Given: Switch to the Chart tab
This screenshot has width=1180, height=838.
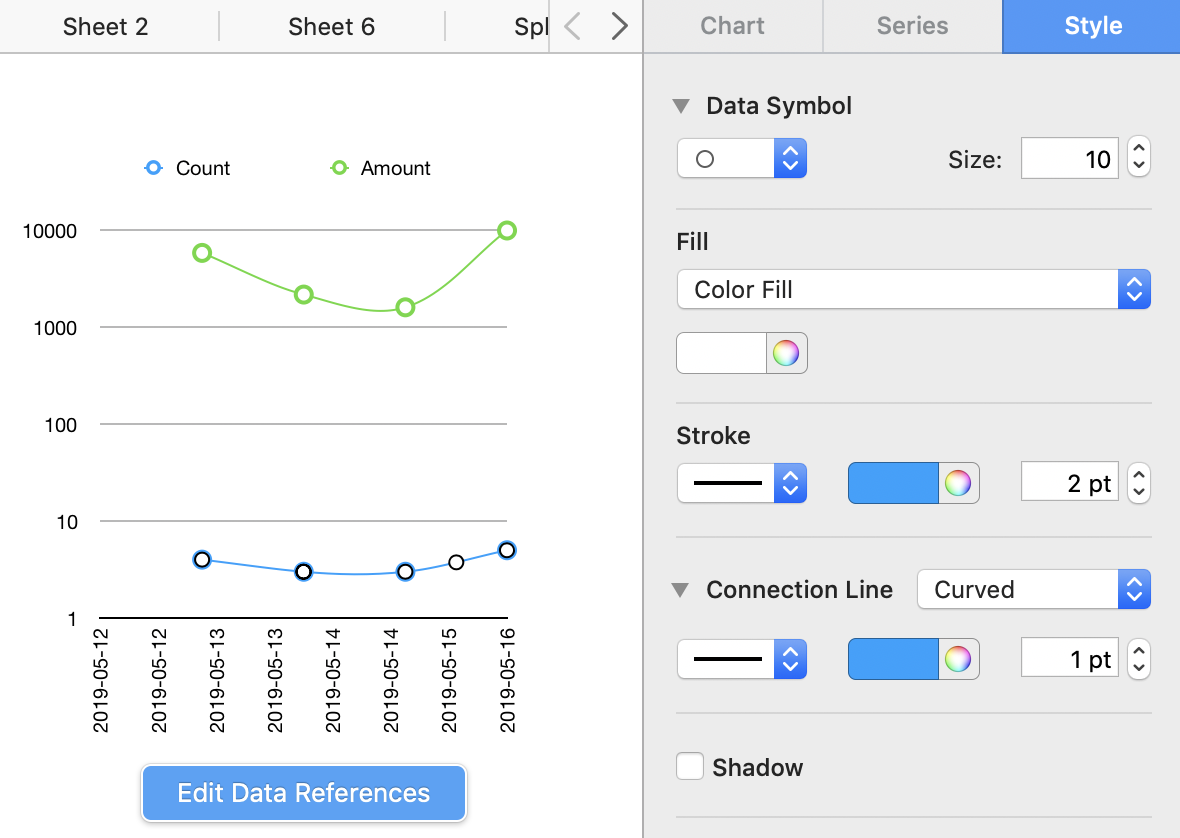Looking at the screenshot, I should (732, 26).
